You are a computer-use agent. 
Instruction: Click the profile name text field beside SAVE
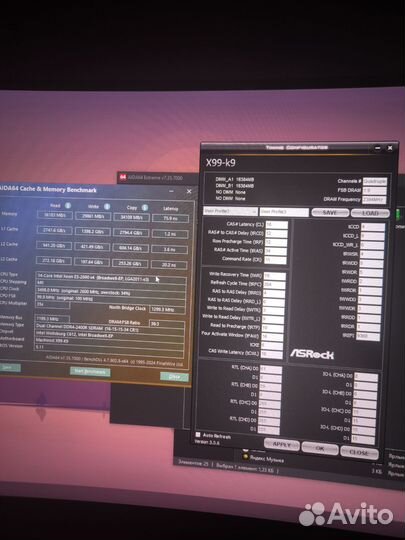coord(284,212)
